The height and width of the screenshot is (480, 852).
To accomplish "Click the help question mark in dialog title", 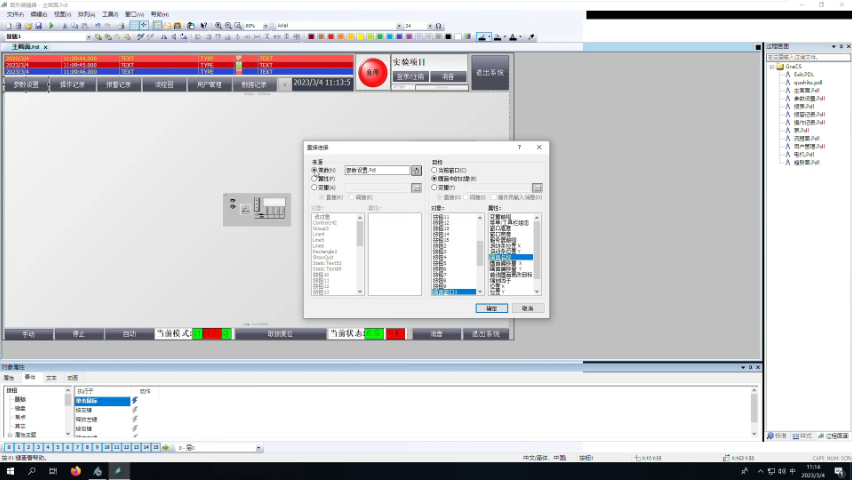I will 519,147.
